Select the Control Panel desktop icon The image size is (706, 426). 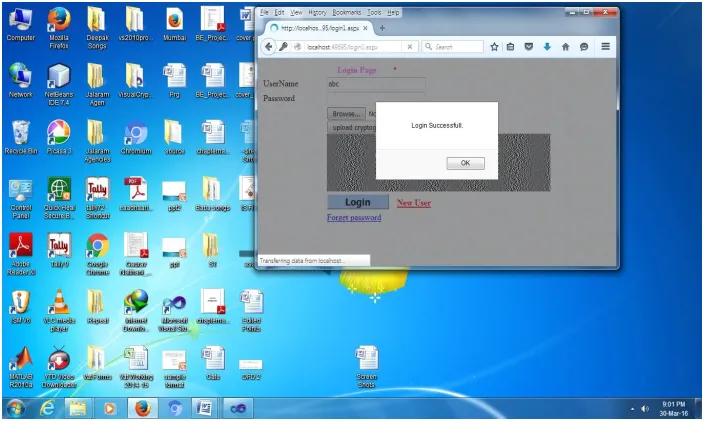pos(21,199)
